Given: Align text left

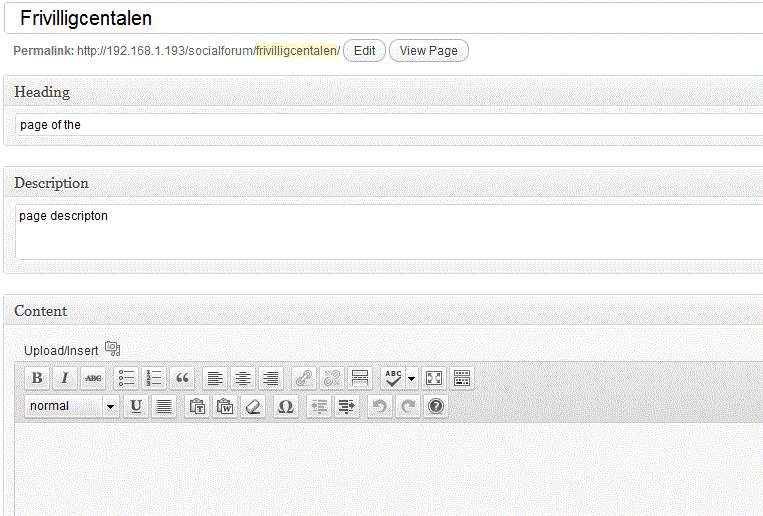Looking at the screenshot, I should pyautogui.click(x=215, y=378).
